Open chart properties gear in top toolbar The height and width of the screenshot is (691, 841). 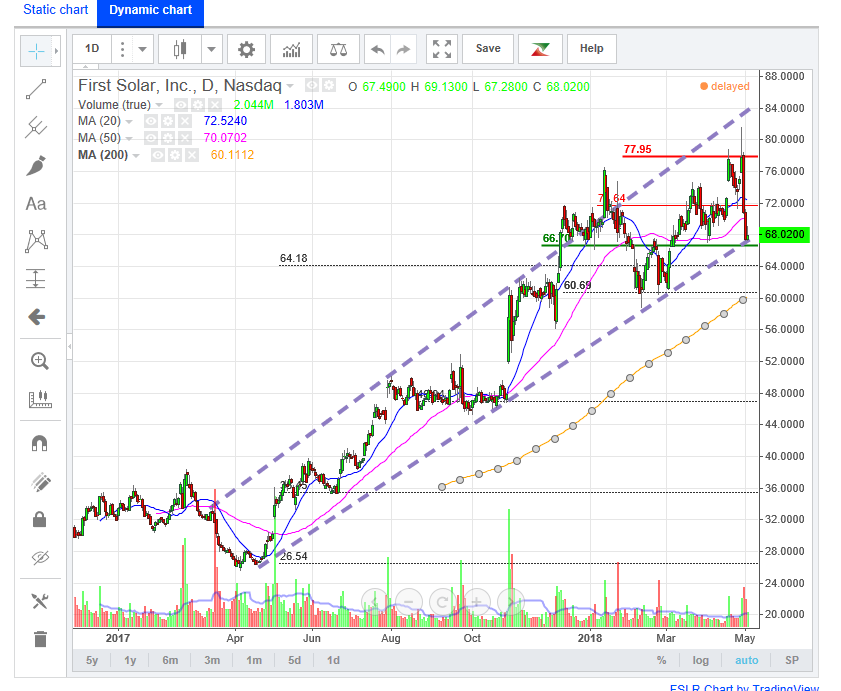[x=246, y=49]
